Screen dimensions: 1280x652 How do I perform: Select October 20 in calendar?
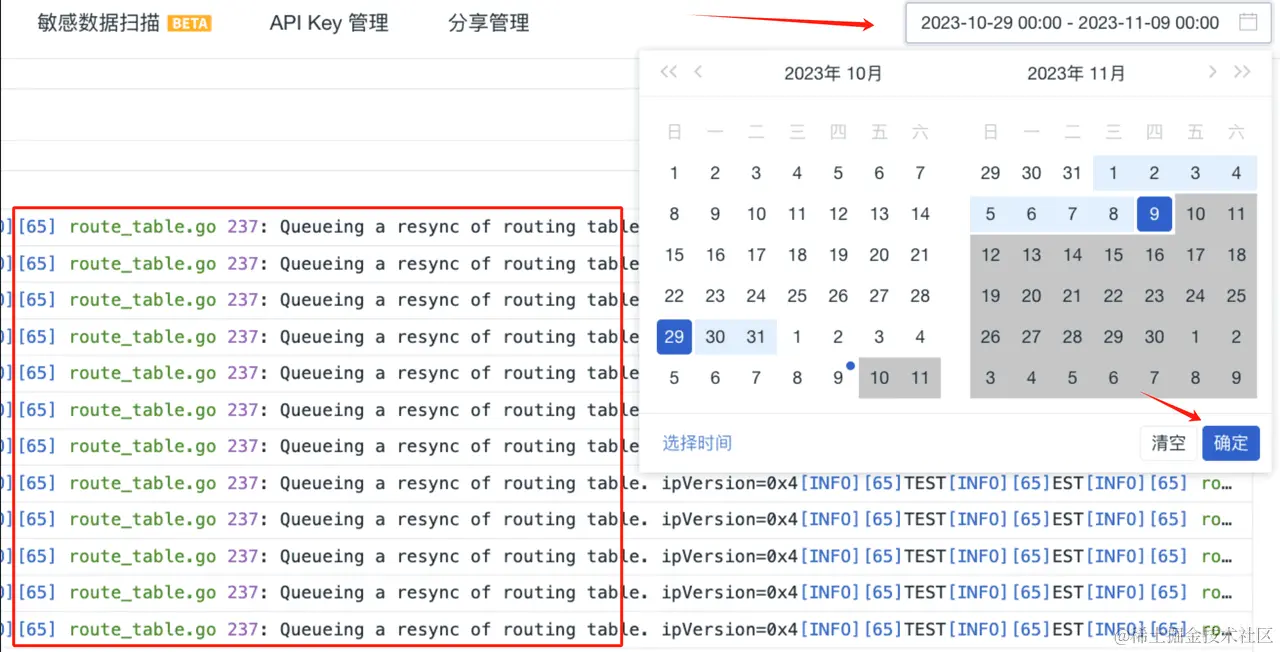coord(879,255)
